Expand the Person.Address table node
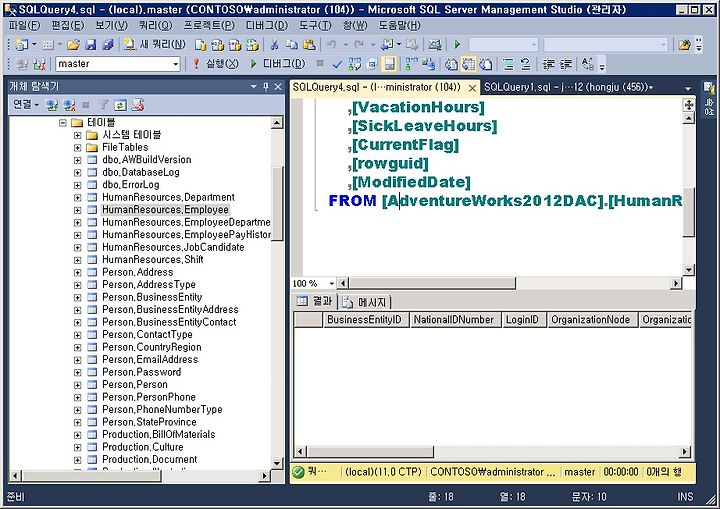This screenshot has width=720, height=509. click(78, 272)
